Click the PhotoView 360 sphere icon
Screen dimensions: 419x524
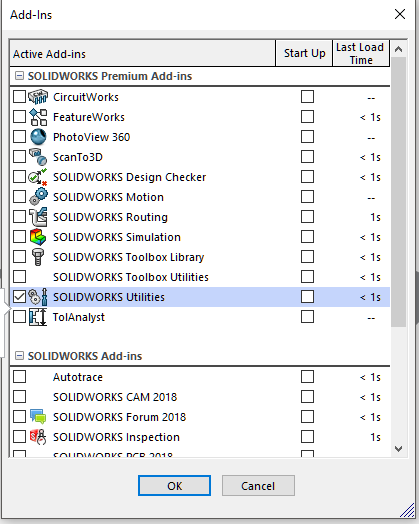click(x=38, y=137)
